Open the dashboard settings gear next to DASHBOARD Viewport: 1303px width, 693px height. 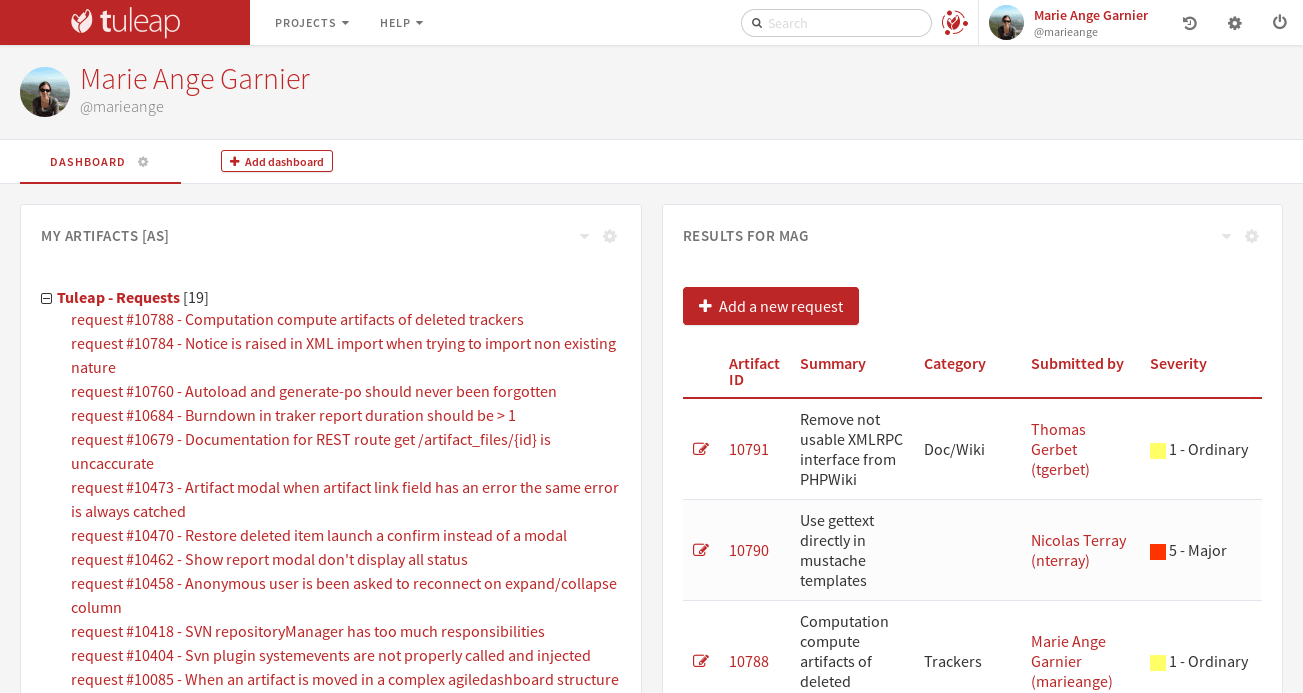(142, 161)
